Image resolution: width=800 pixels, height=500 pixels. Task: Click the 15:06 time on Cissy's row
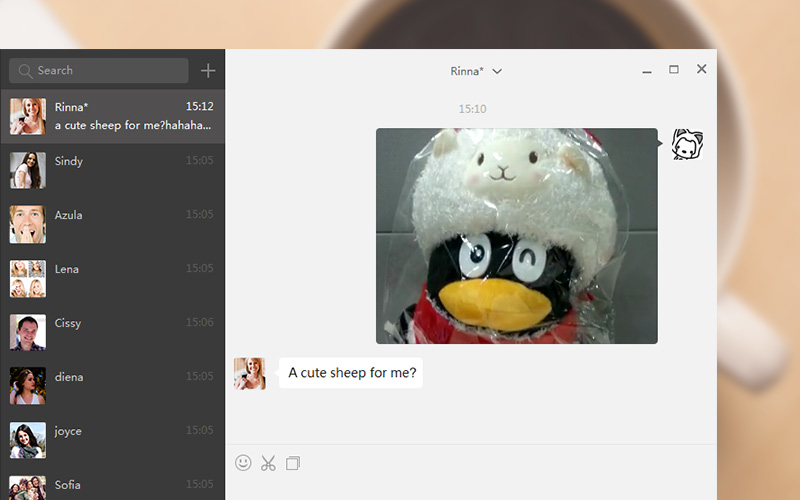[199, 322]
